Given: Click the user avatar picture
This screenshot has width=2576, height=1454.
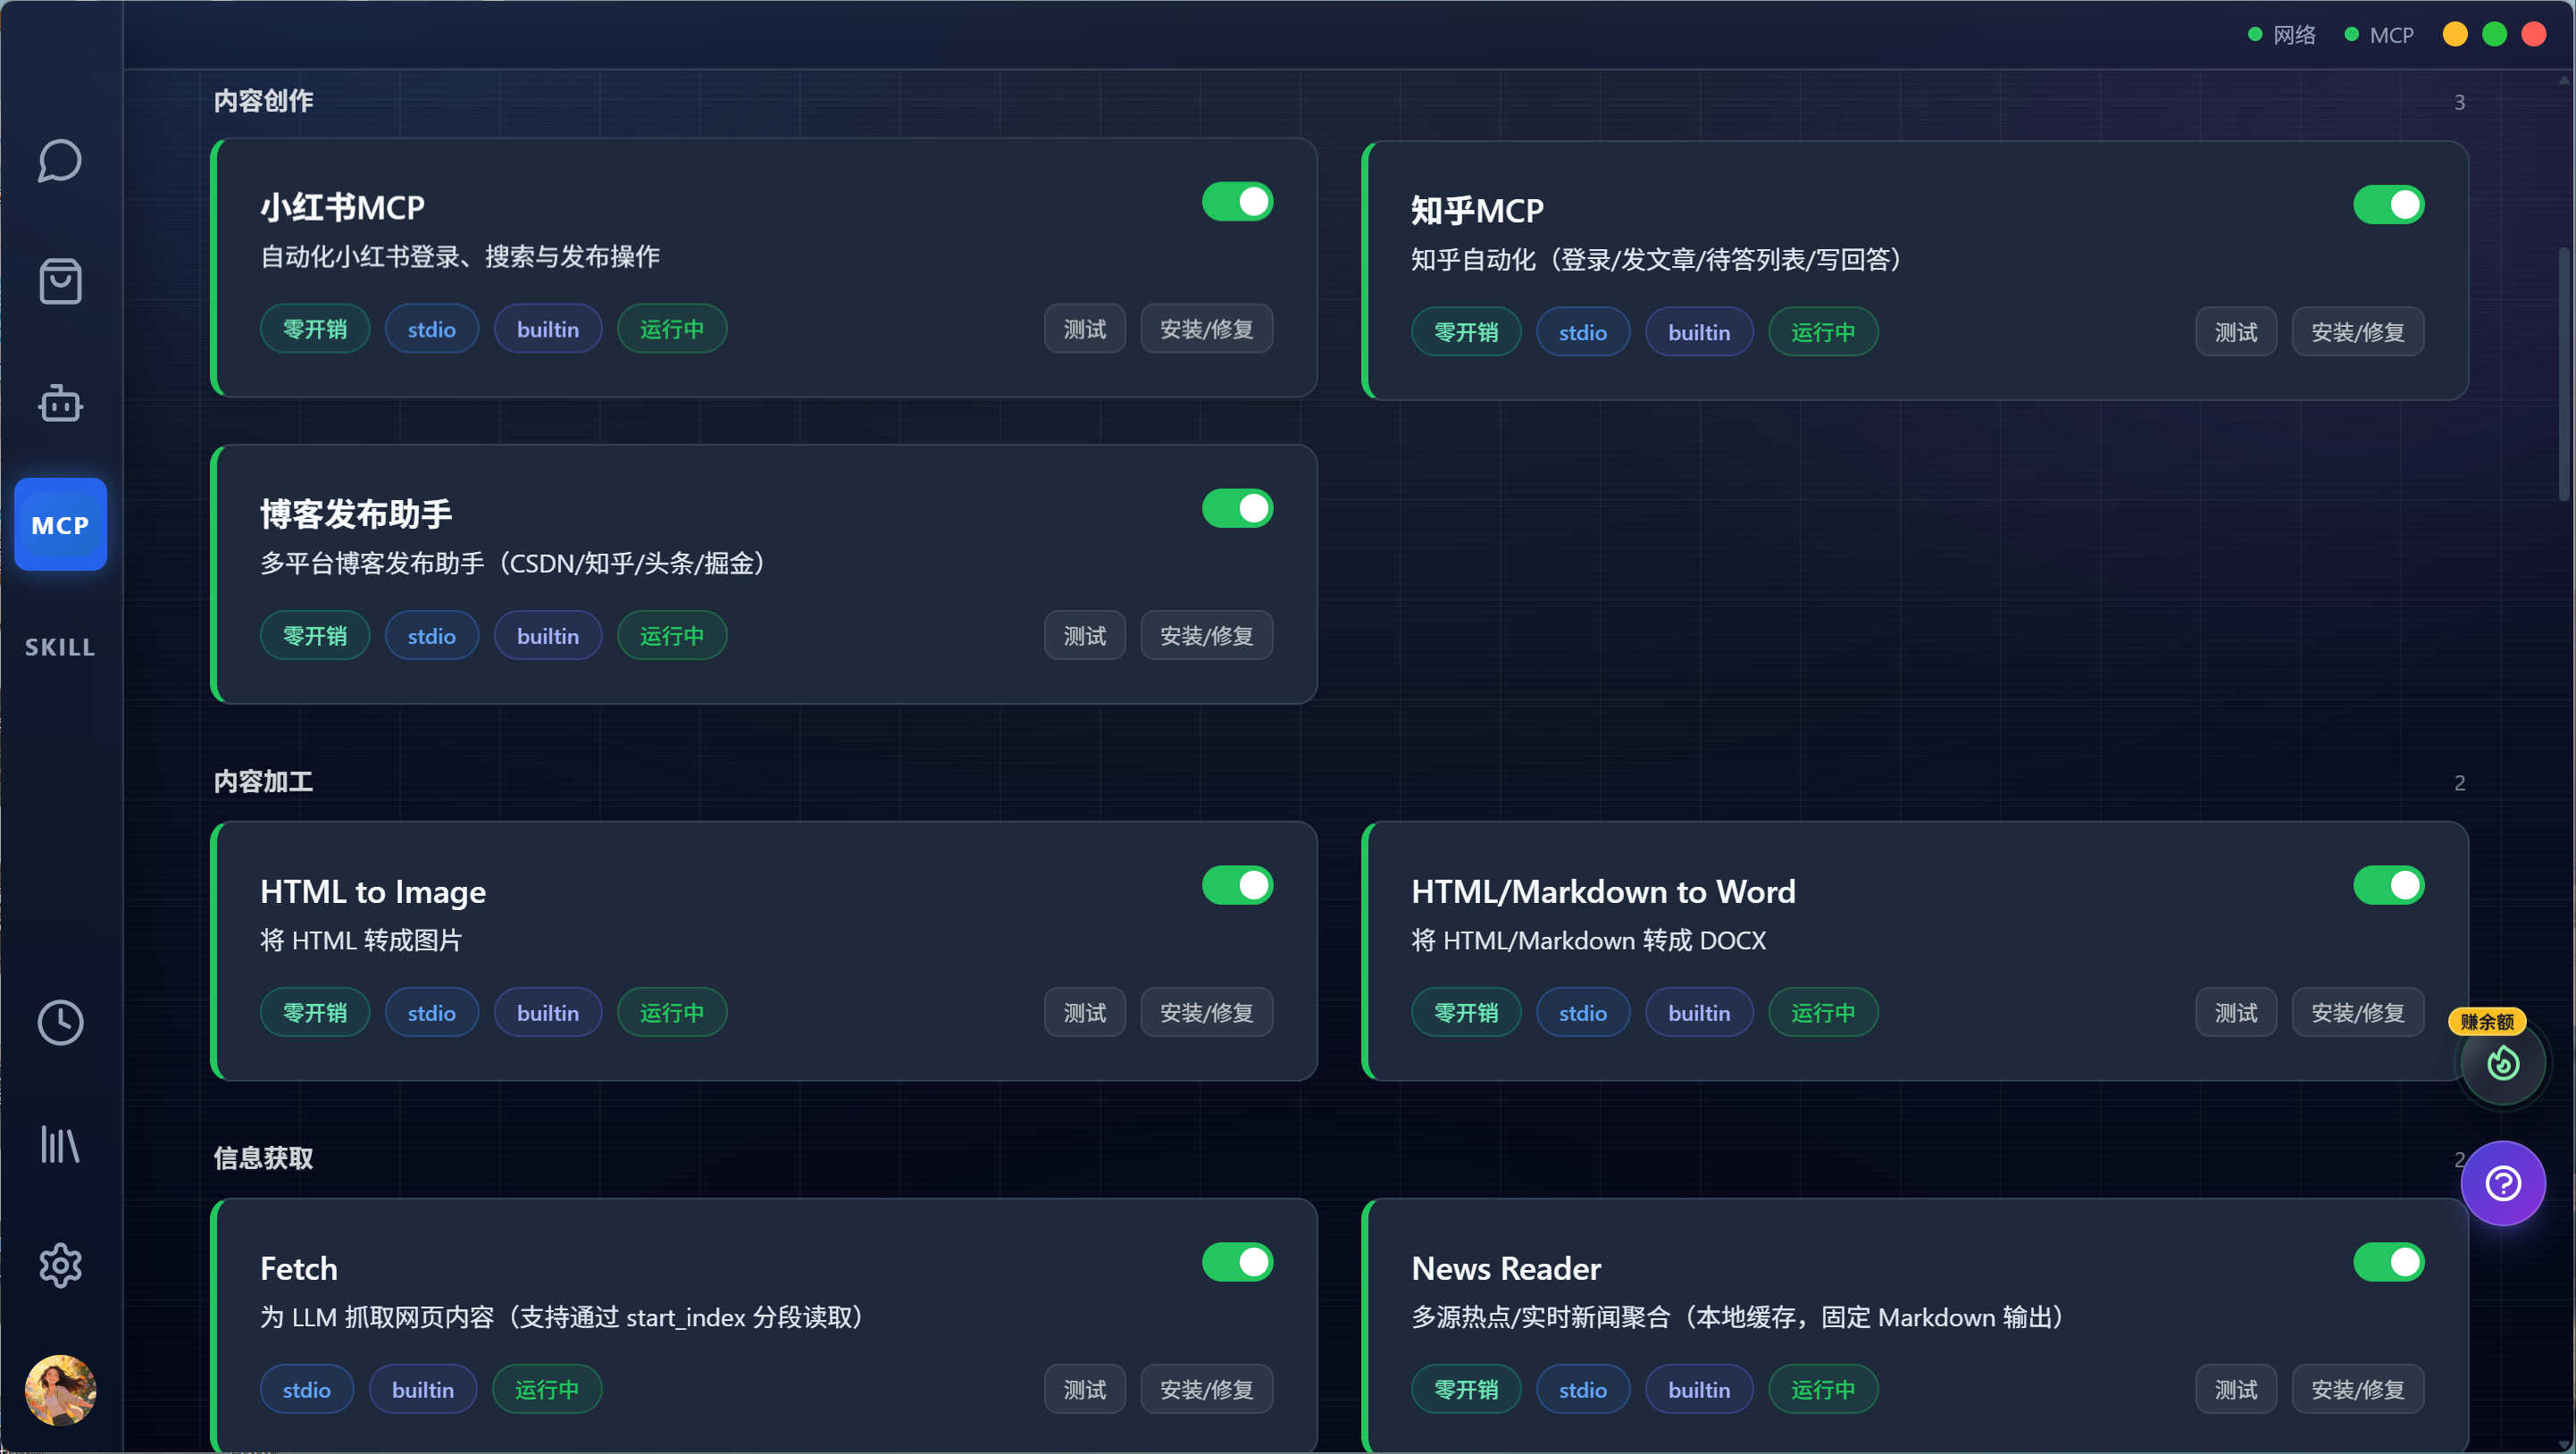Looking at the screenshot, I should click(x=60, y=1389).
